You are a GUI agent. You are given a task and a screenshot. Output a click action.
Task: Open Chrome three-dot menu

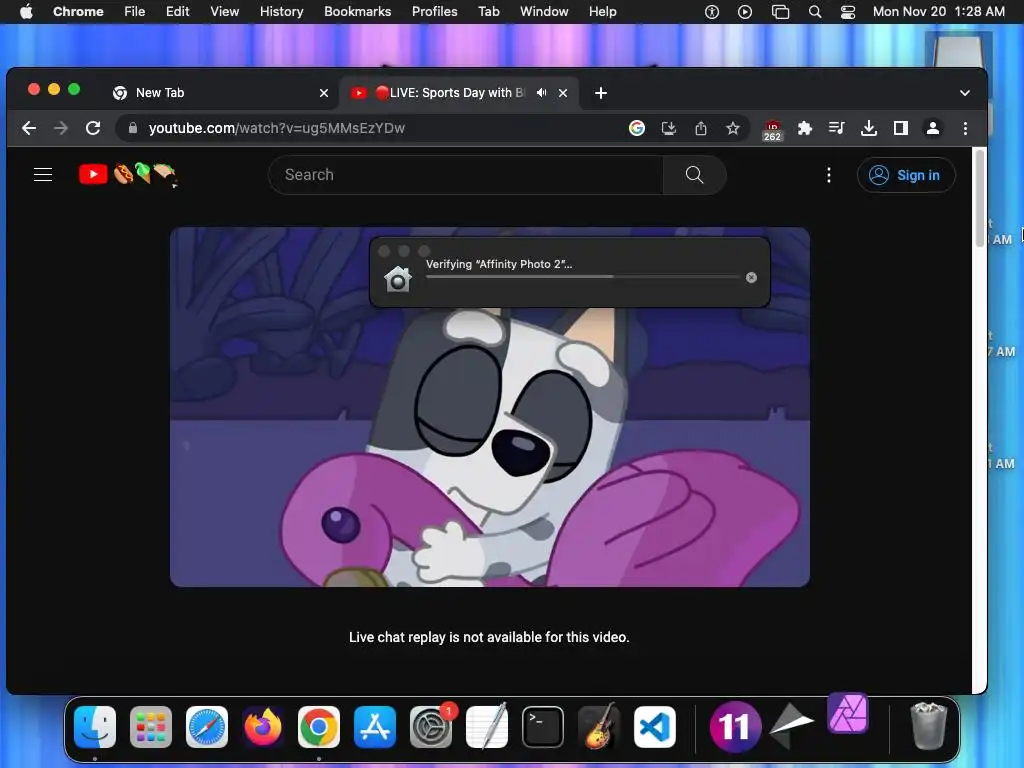[965, 128]
